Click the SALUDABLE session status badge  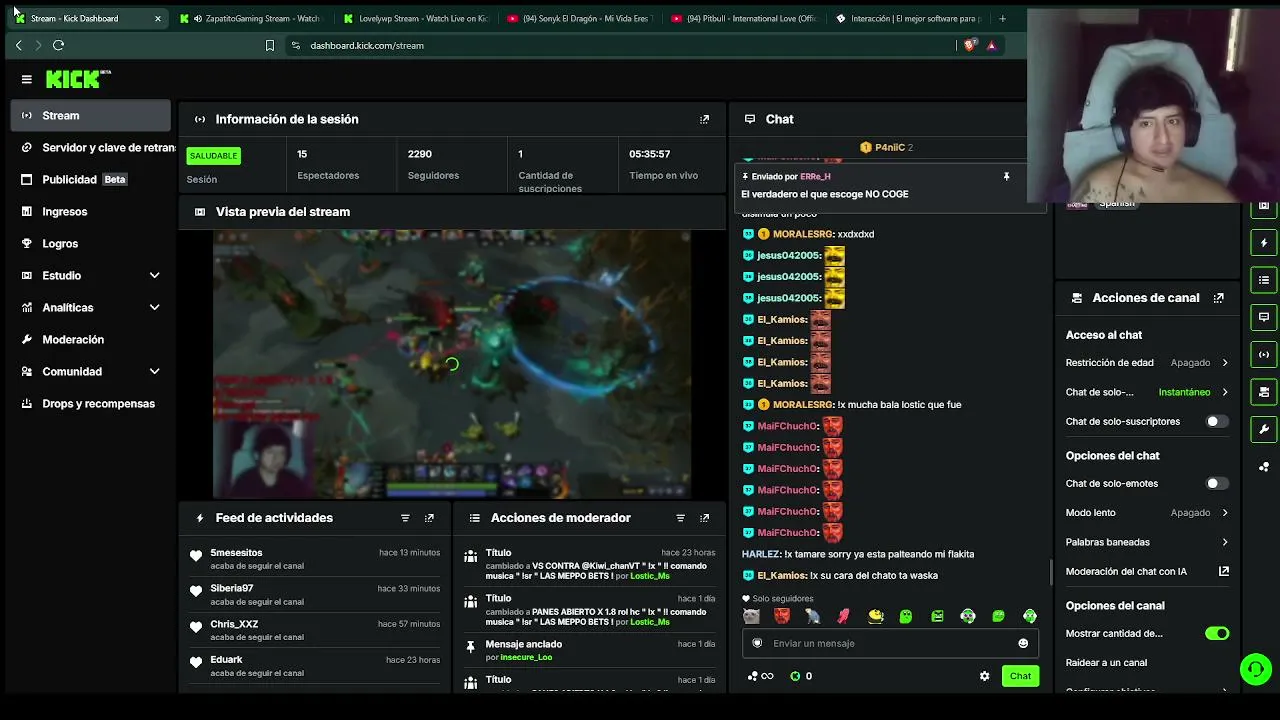click(214, 156)
